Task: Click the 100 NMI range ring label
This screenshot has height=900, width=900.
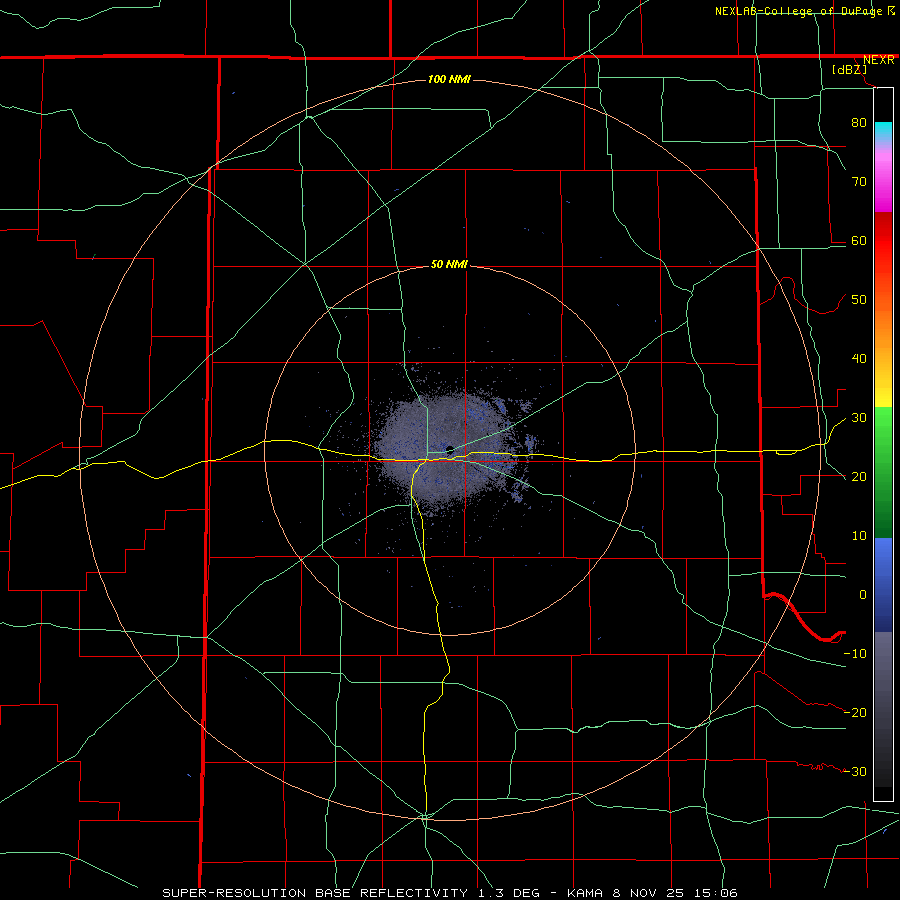Action: tap(449, 79)
